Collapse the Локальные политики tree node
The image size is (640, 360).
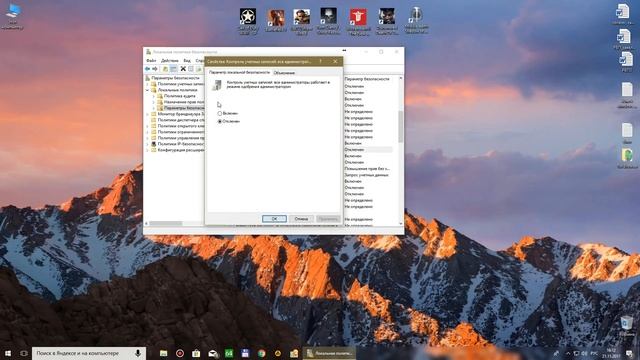(x=148, y=90)
